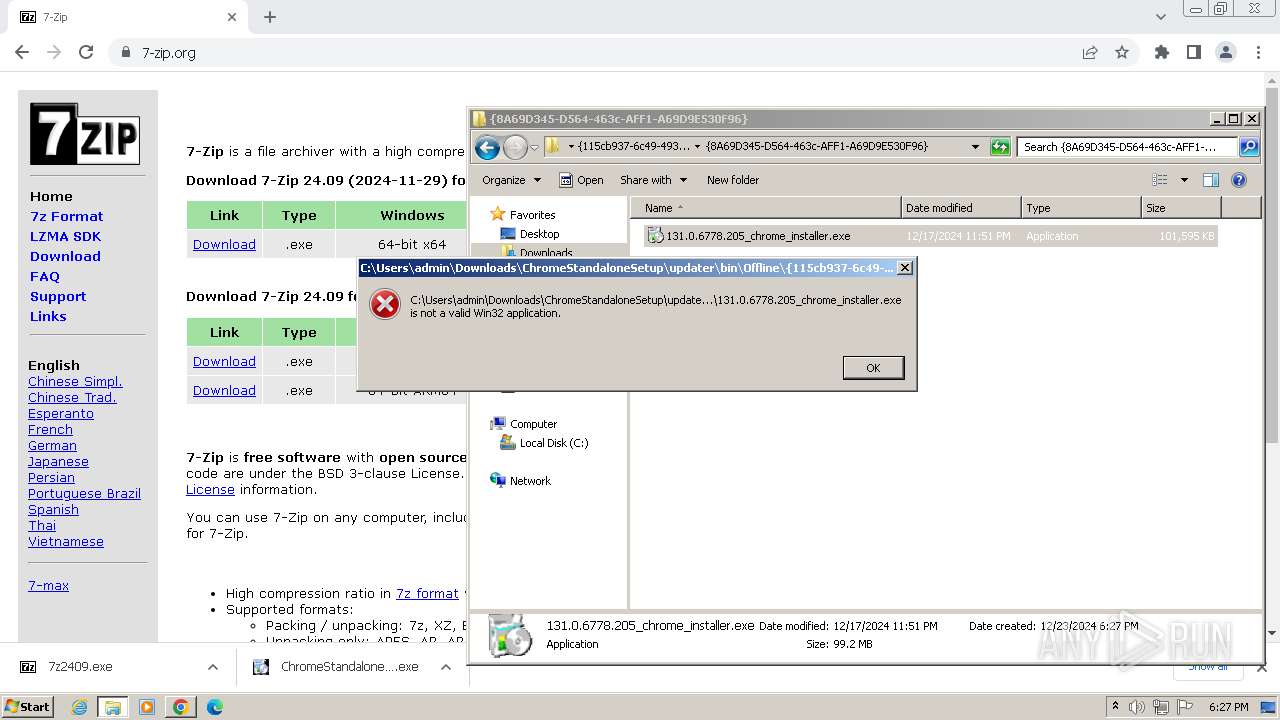This screenshot has height=720, width=1280.
Task: Launch Internet Explorer from taskbar
Action: coord(79,707)
